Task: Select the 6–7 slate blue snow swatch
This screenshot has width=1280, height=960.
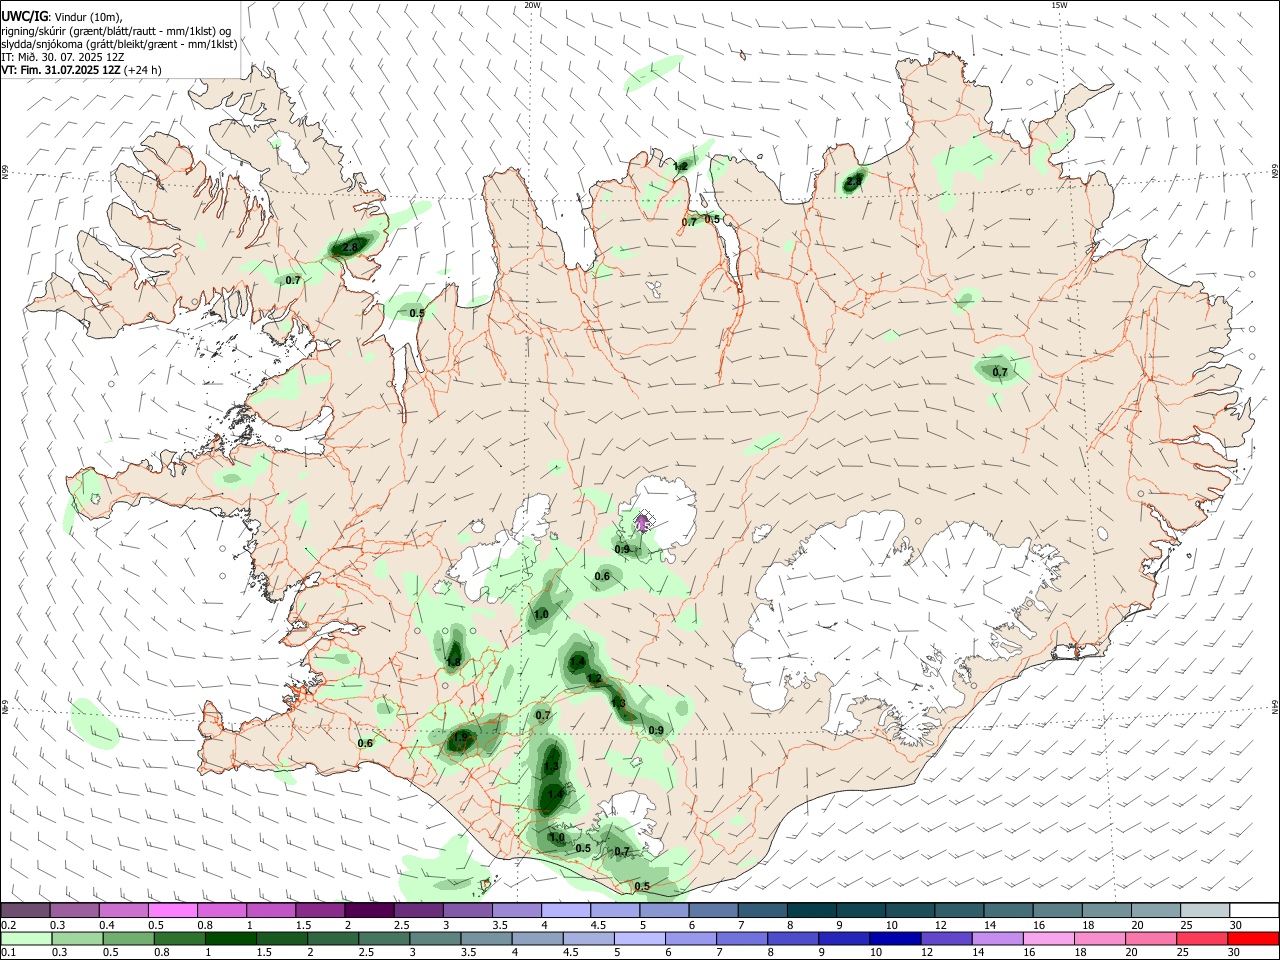Action: point(712,911)
